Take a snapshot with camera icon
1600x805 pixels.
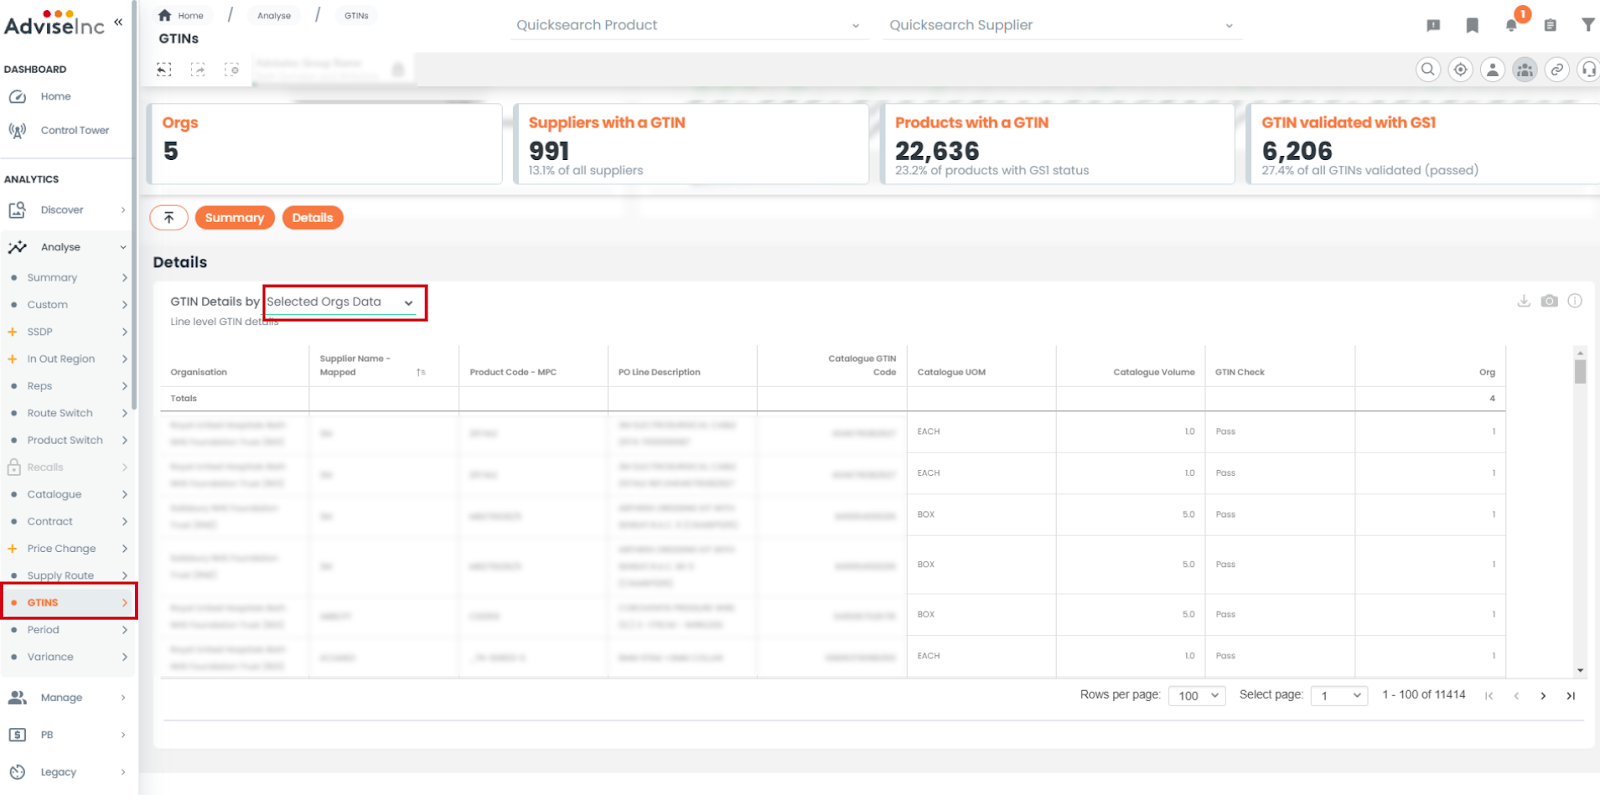click(x=1549, y=301)
